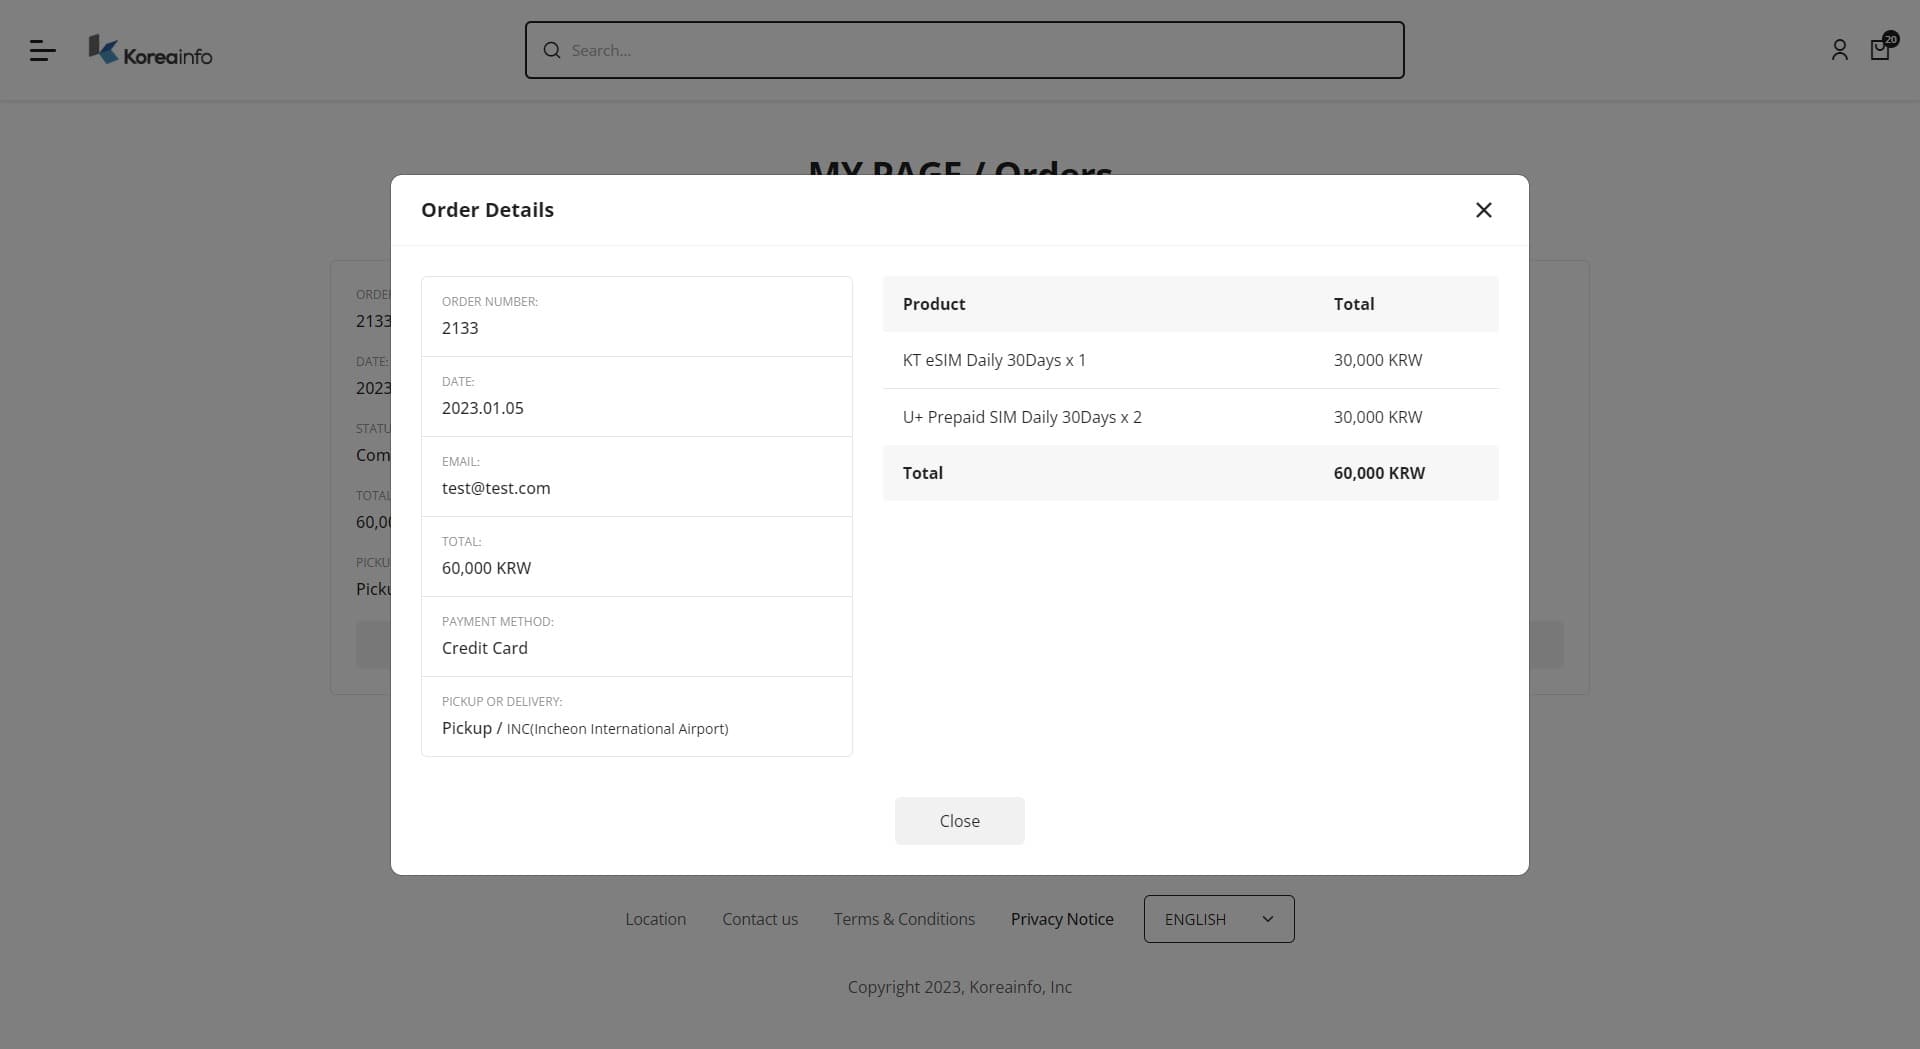Select the U+ Prepaid SIM Daily 30Days x 2 row
The height and width of the screenshot is (1049, 1920).
point(1190,417)
